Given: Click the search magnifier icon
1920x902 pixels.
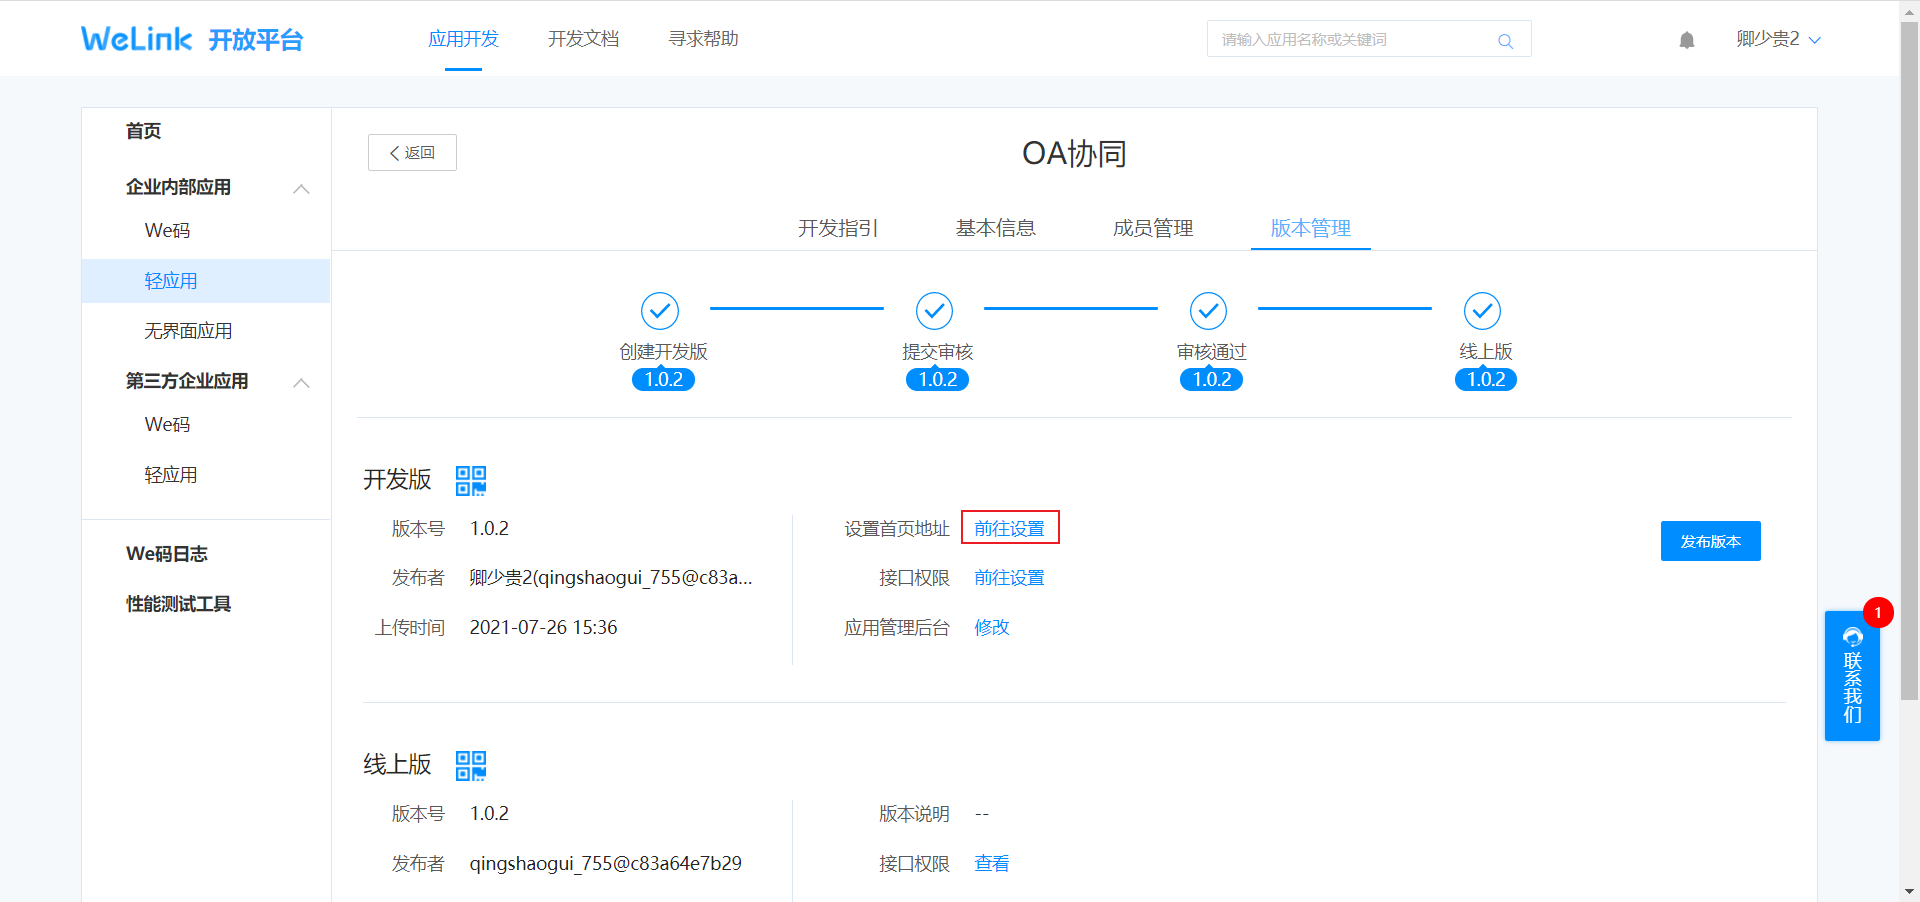Looking at the screenshot, I should [1505, 41].
